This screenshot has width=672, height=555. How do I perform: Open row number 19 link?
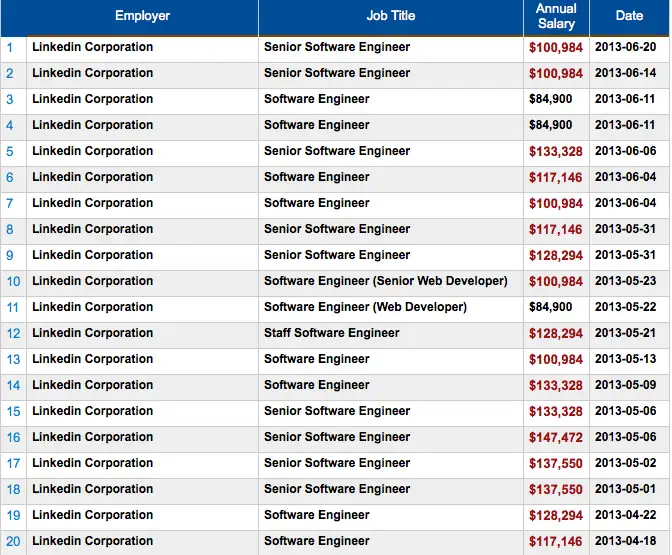pyautogui.click(x=13, y=516)
